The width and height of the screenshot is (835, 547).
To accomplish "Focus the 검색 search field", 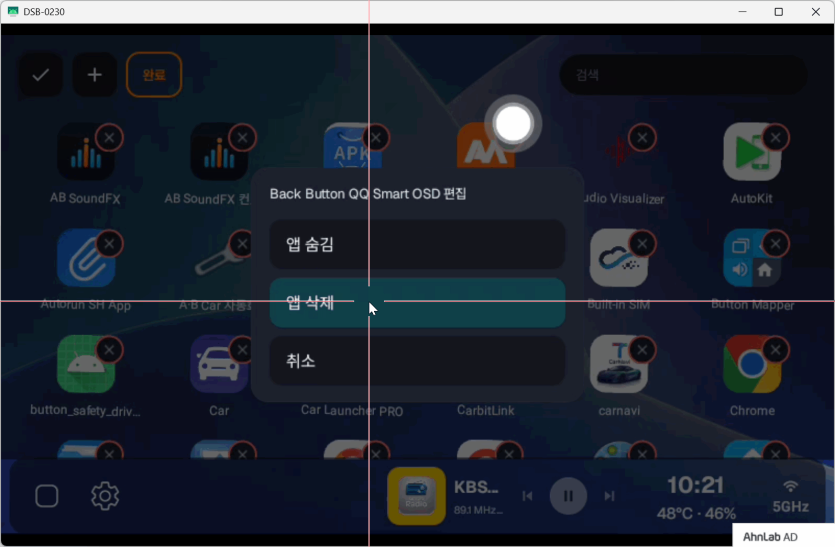I will (x=683, y=75).
